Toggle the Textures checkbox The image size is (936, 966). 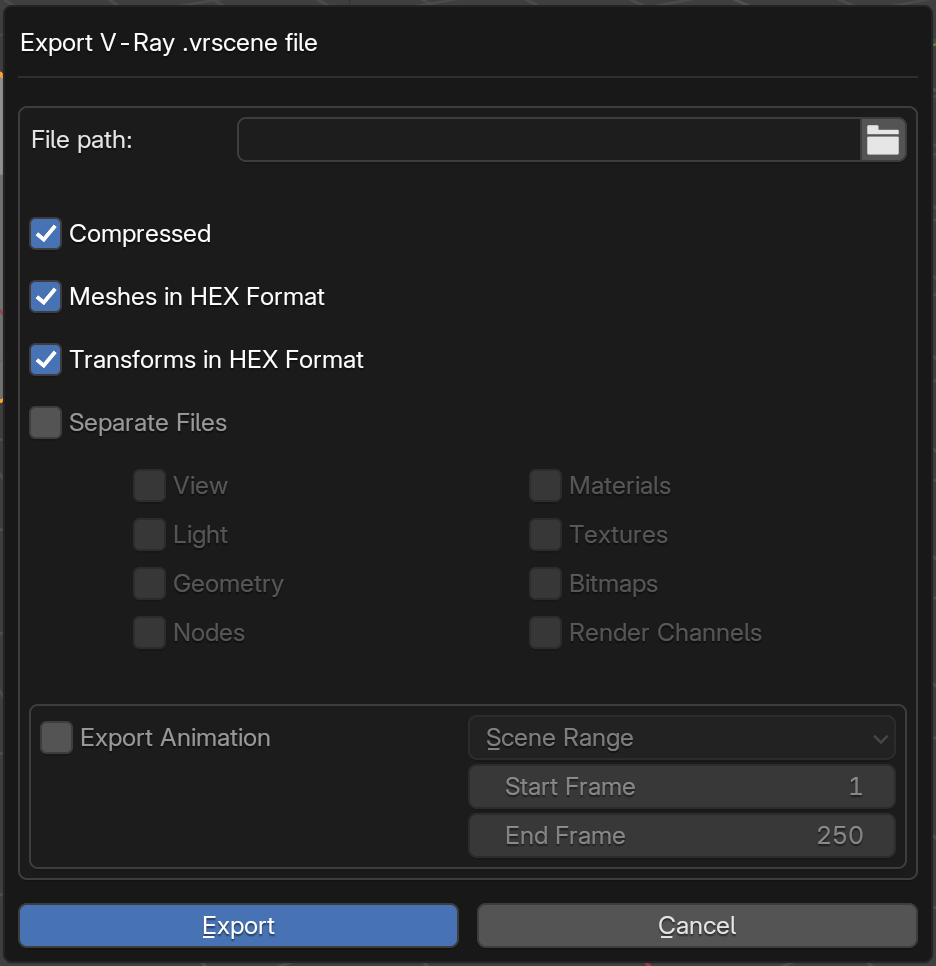point(545,534)
